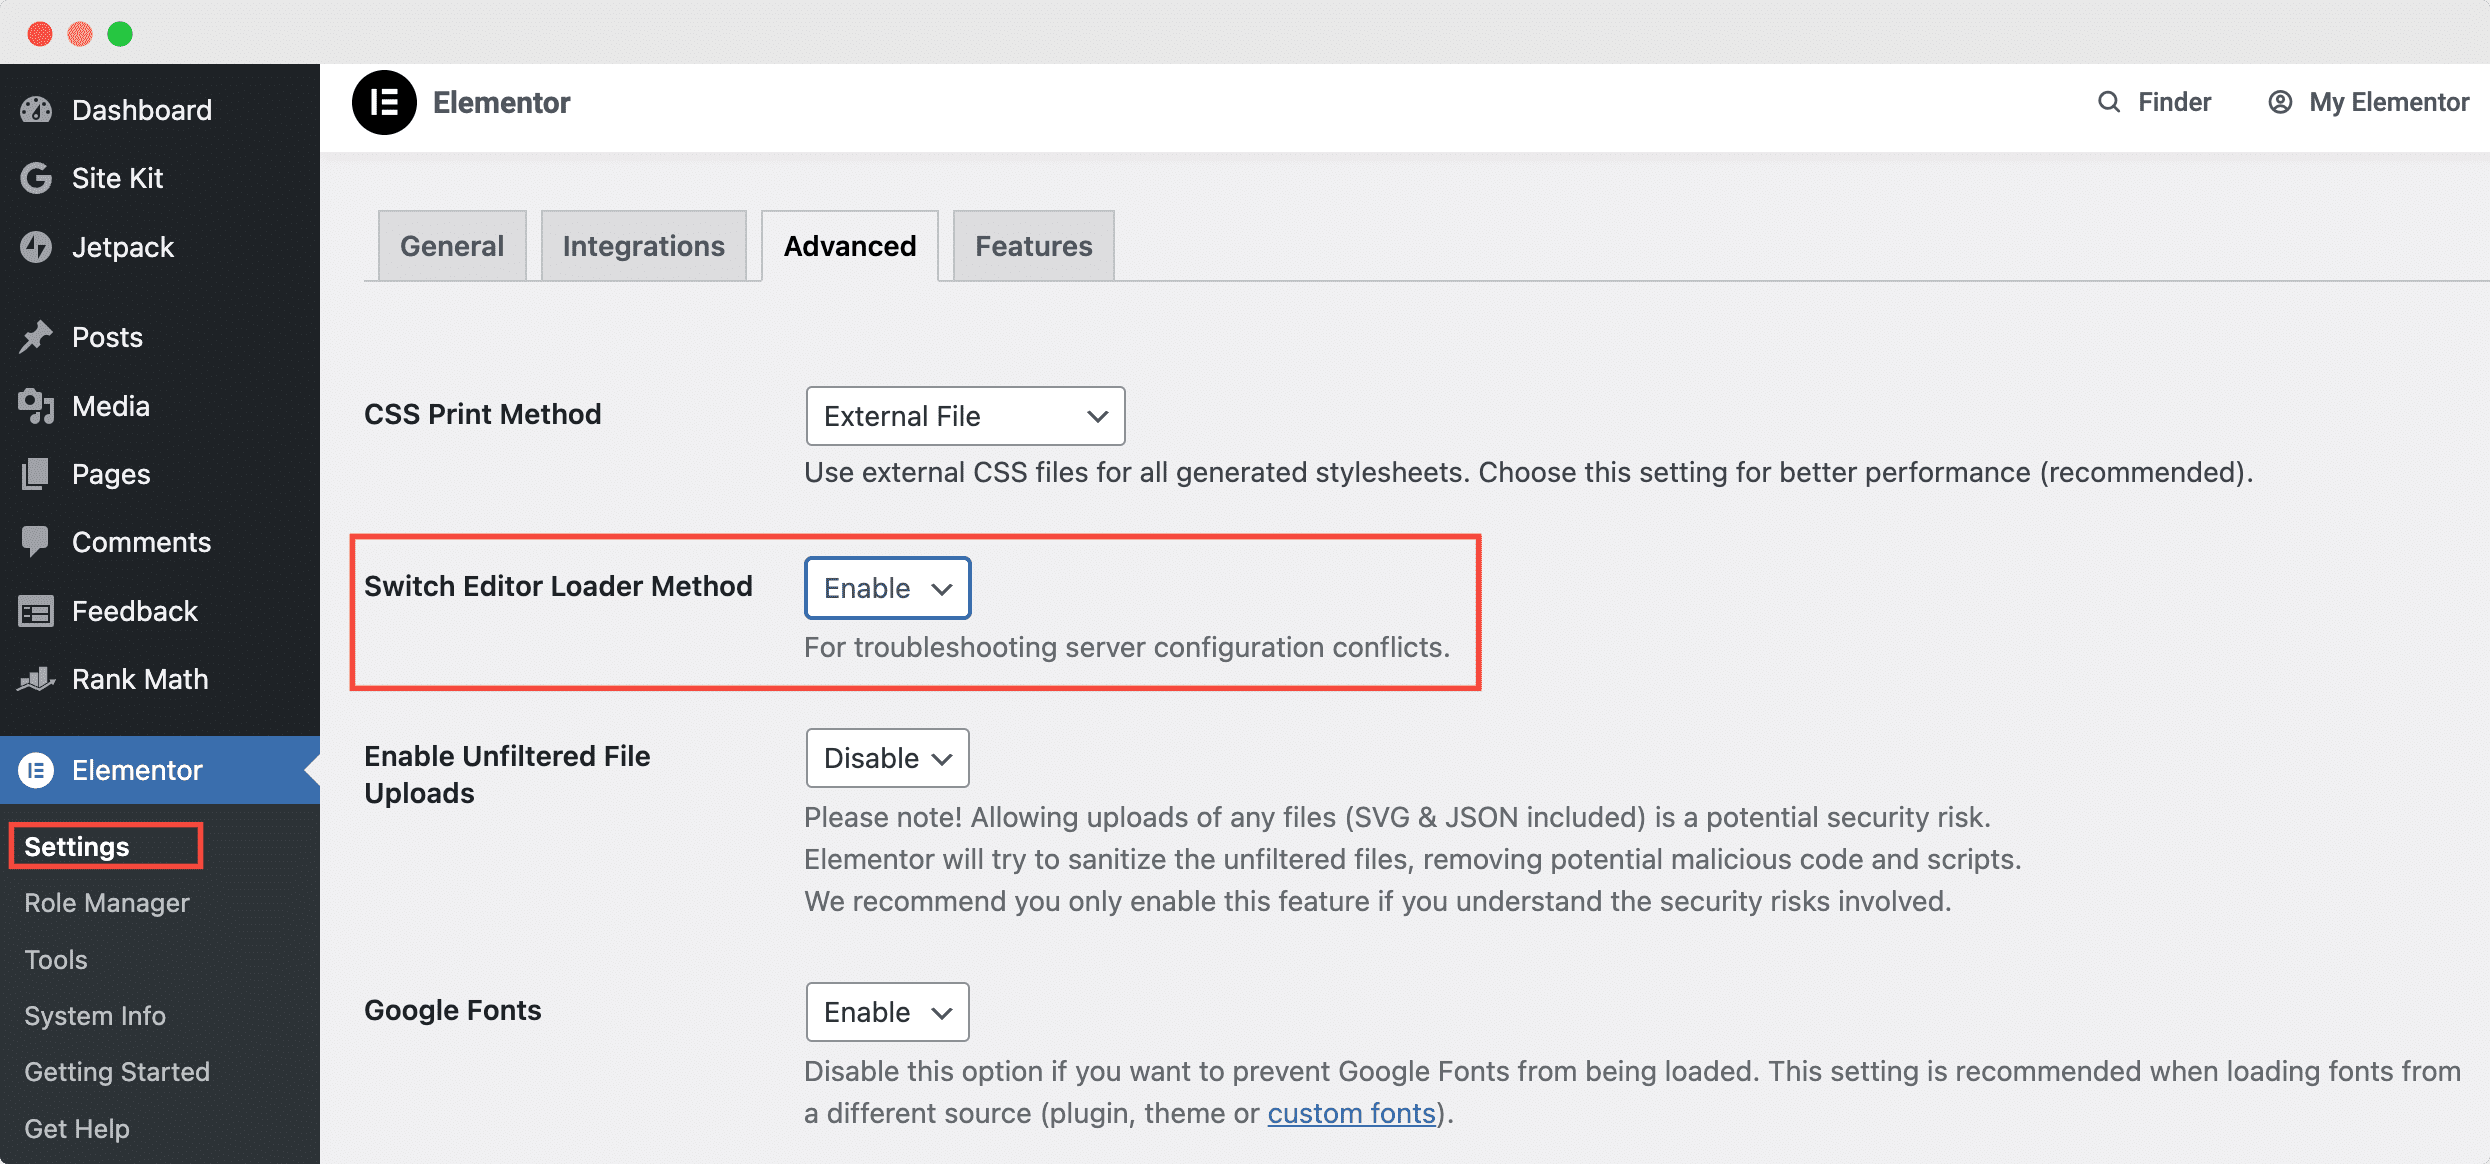The height and width of the screenshot is (1164, 2490).
Task: Open the CSS Print Method dropdown
Action: click(x=964, y=416)
